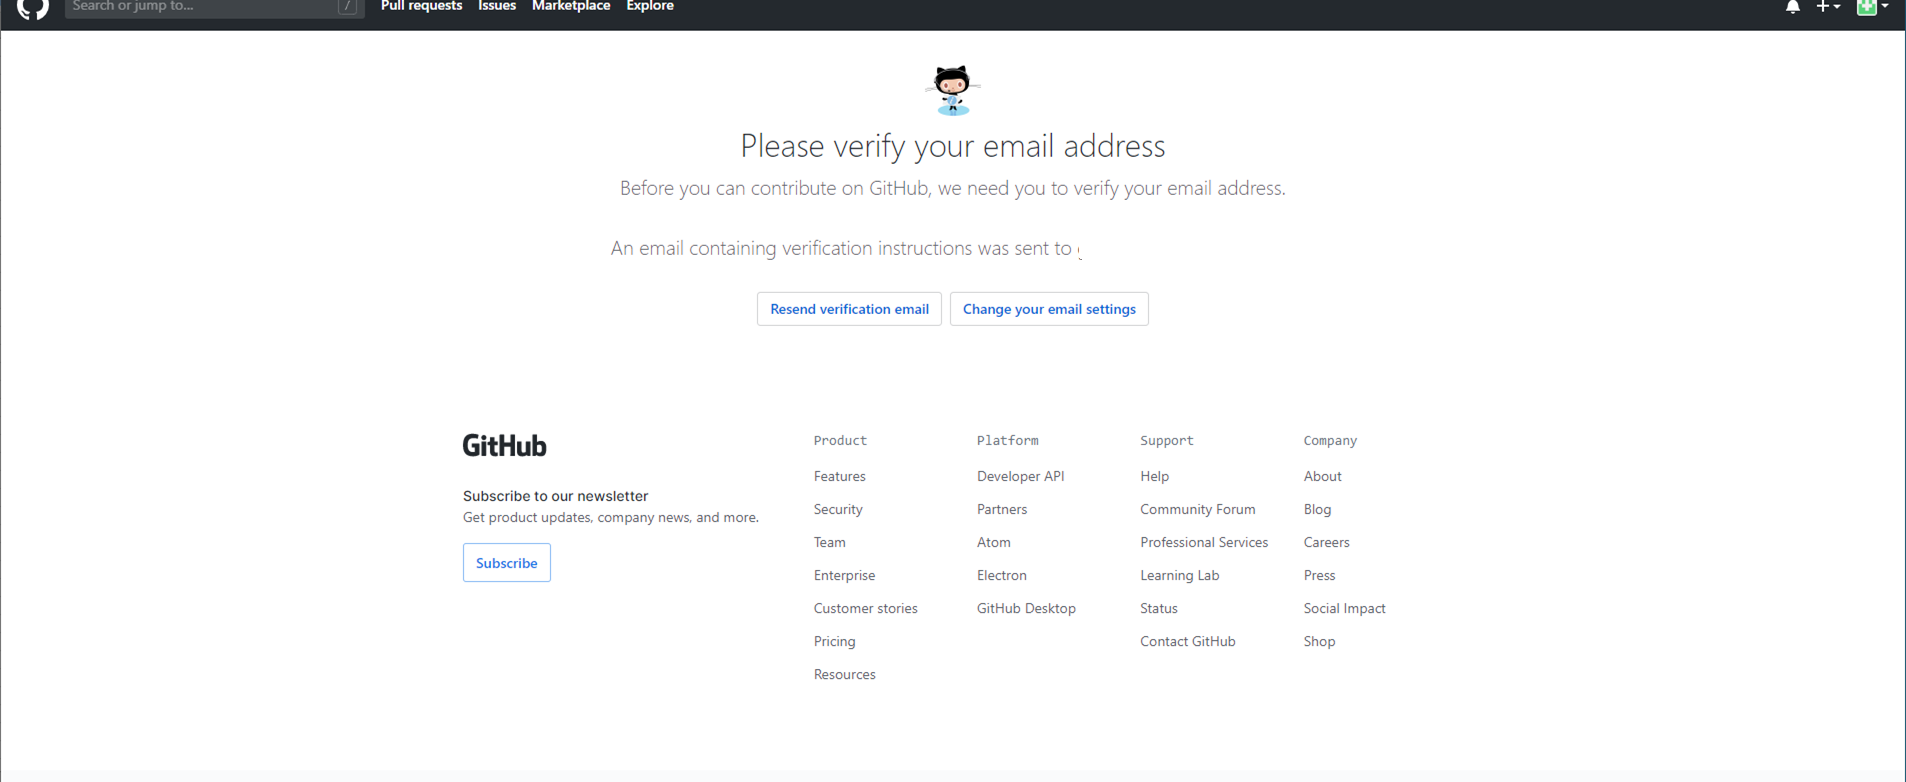Click Change your email settings button
This screenshot has width=1906, height=782.
coord(1049,309)
